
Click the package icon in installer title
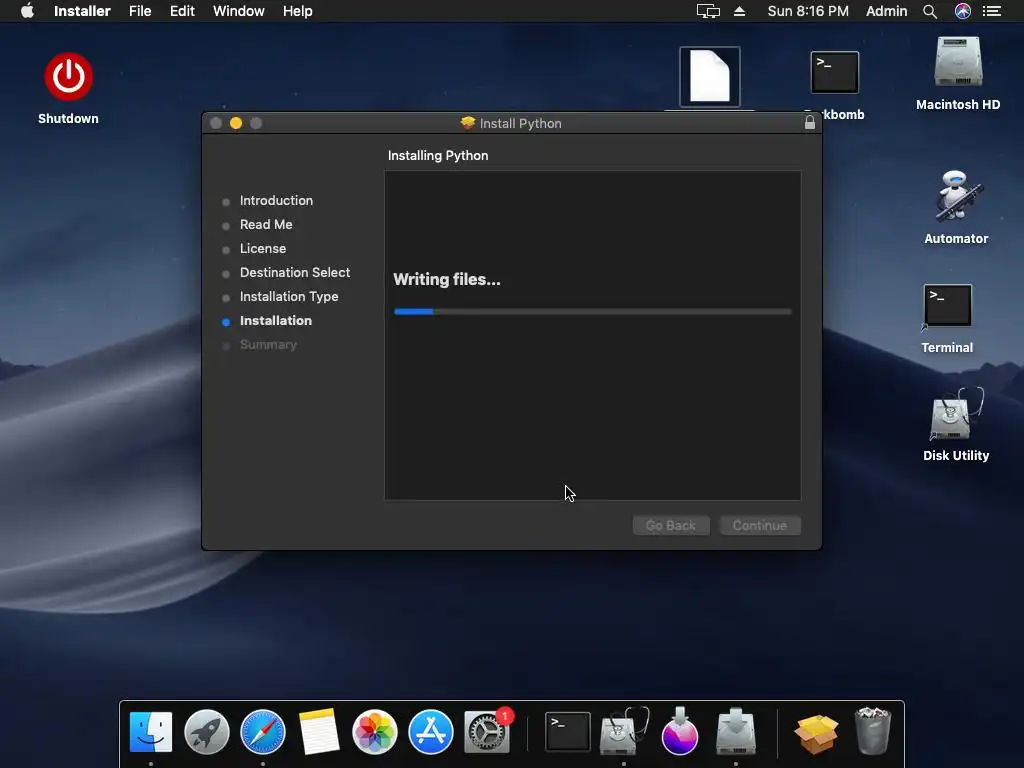(x=468, y=123)
